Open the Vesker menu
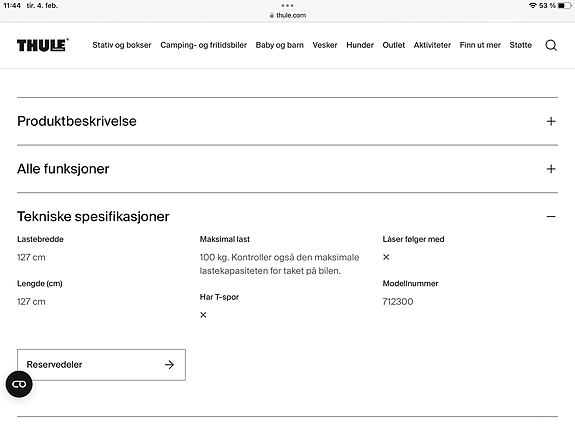Image resolution: width=575 pixels, height=431 pixels. coord(325,45)
